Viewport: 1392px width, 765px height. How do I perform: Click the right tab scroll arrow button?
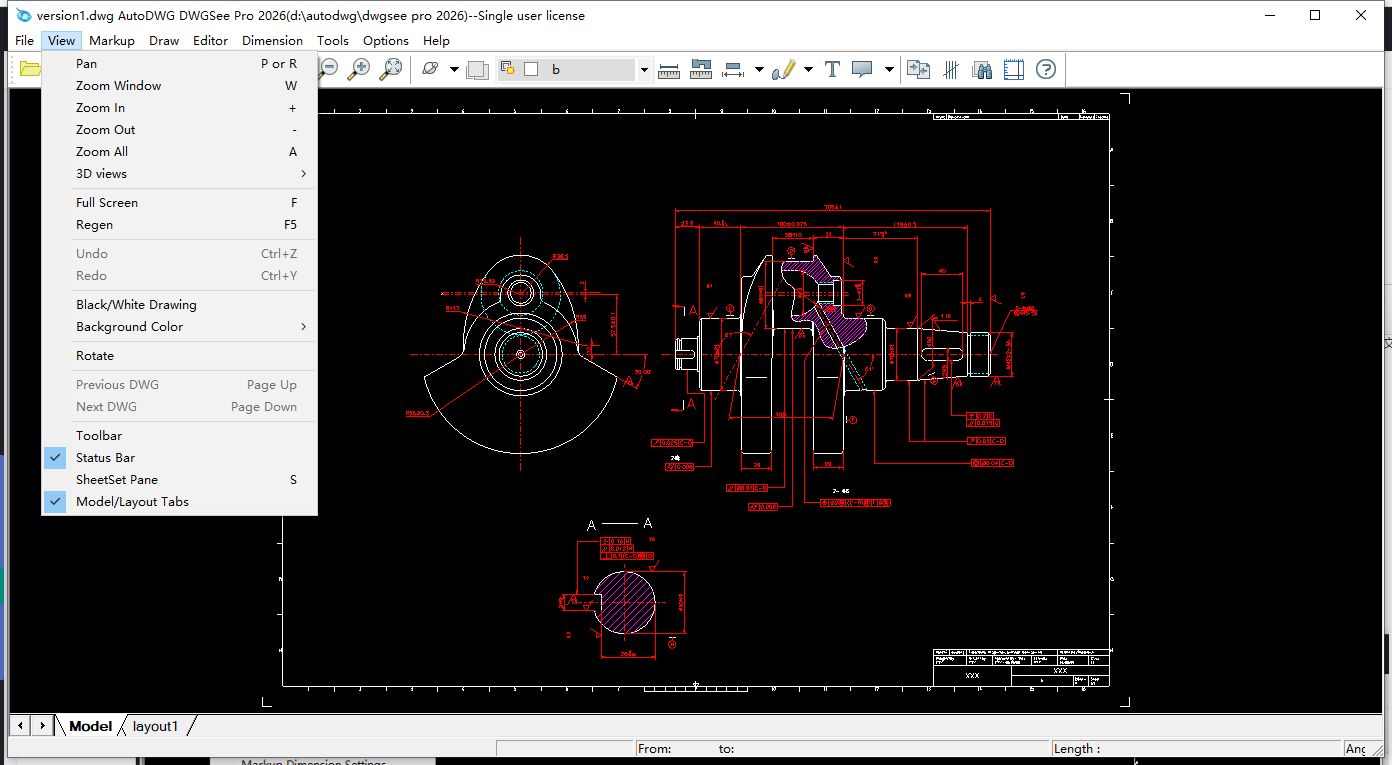[42, 726]
